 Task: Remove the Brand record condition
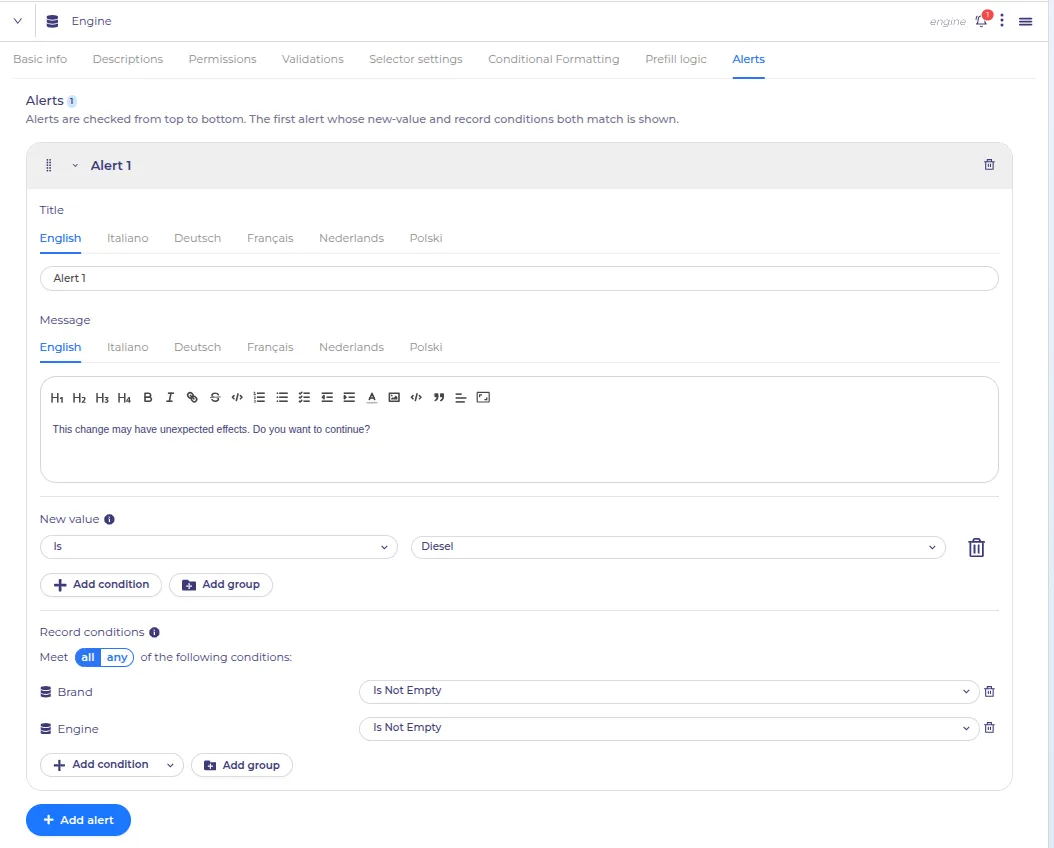point(989,691)
